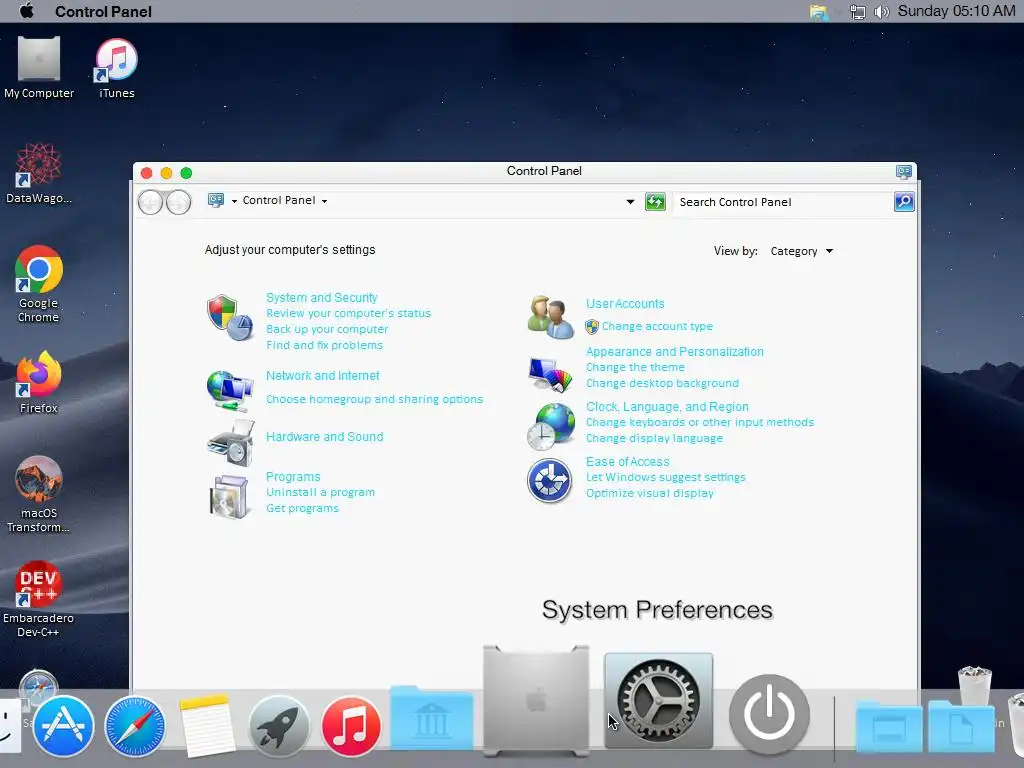Launch Safari compass from the dock
This screenshot has width=1024, height=768.
[x=135, y=726]
